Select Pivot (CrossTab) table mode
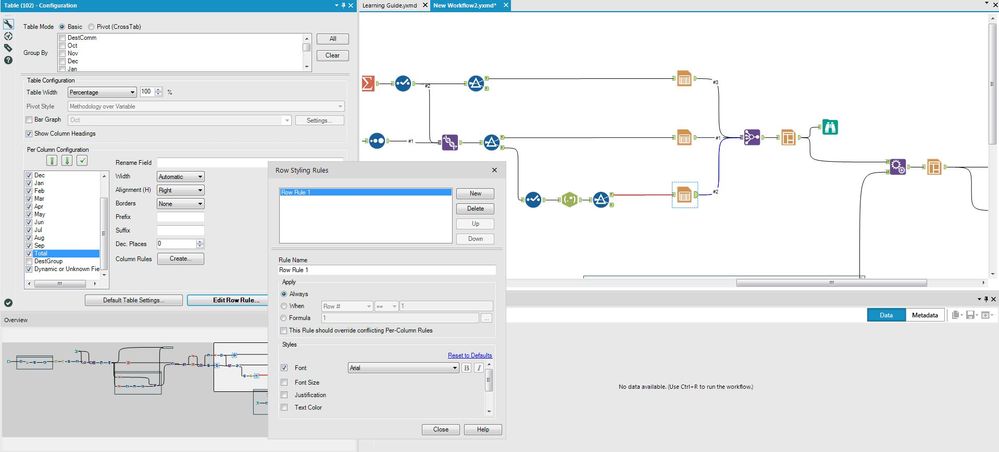This screenshot has height=452, width=999. click(91, 27)
